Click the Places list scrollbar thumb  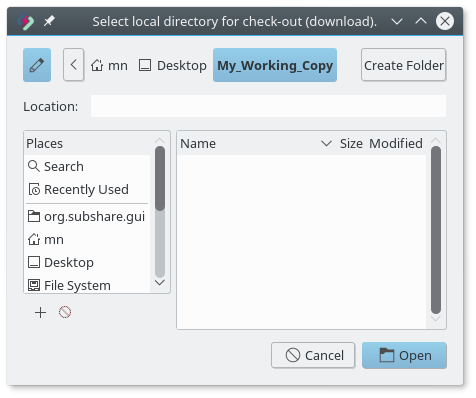tap(160, 178)
